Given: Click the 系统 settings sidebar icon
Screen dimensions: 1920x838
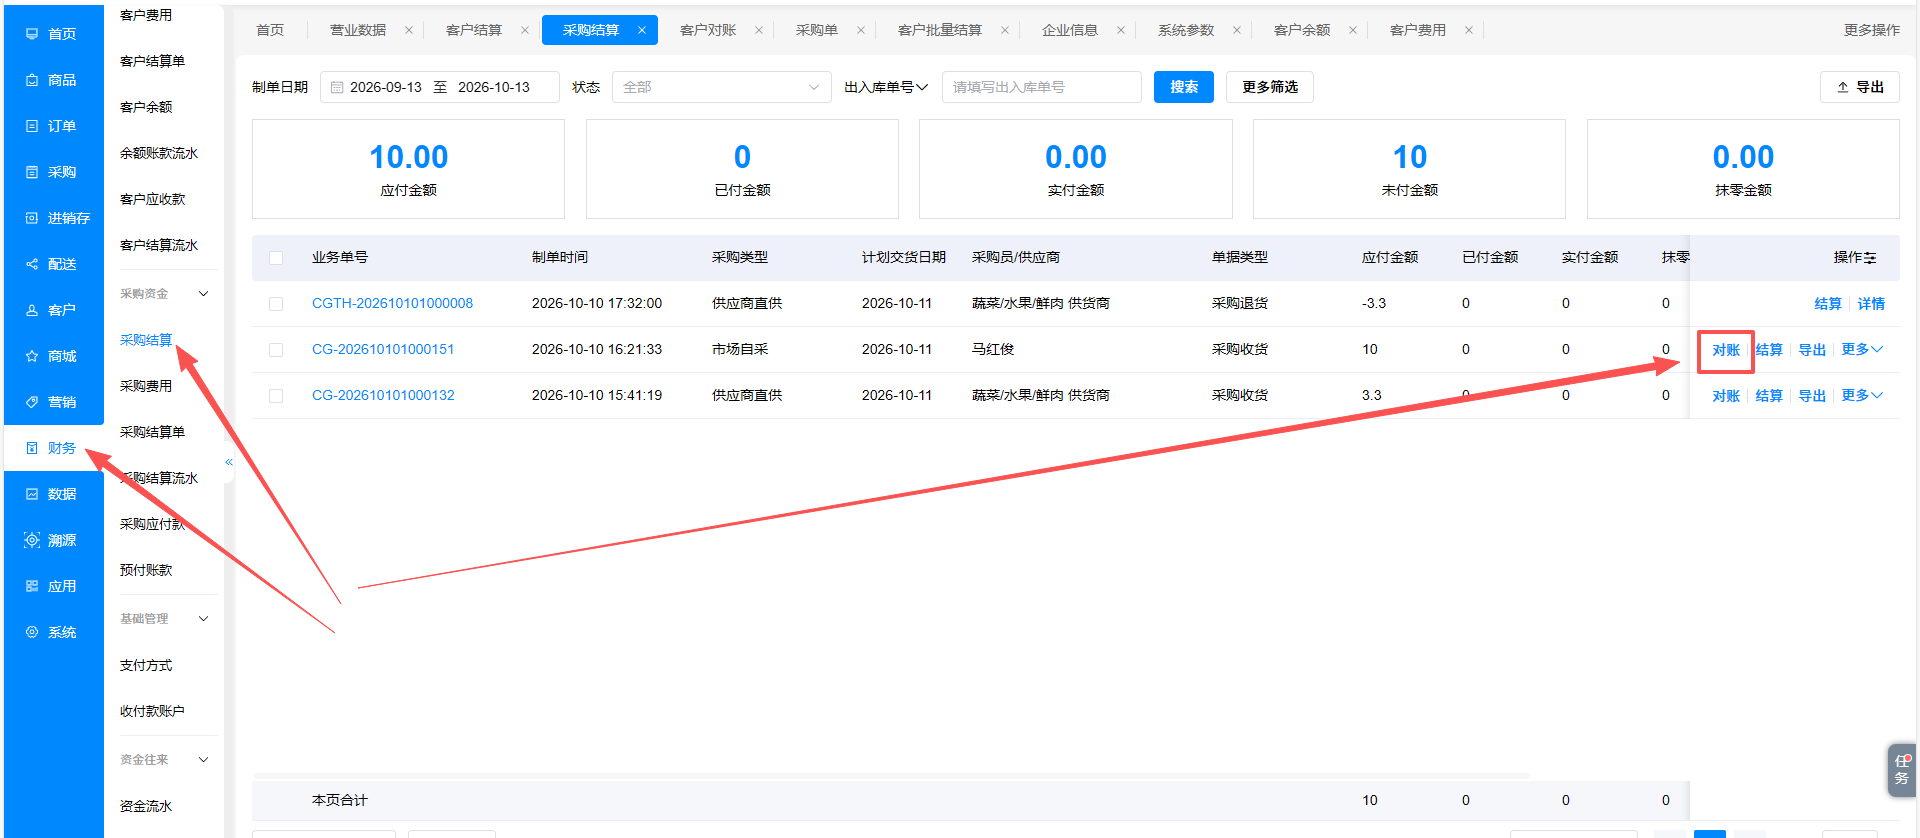Looking at the screenshot, I should click(32, 632).
